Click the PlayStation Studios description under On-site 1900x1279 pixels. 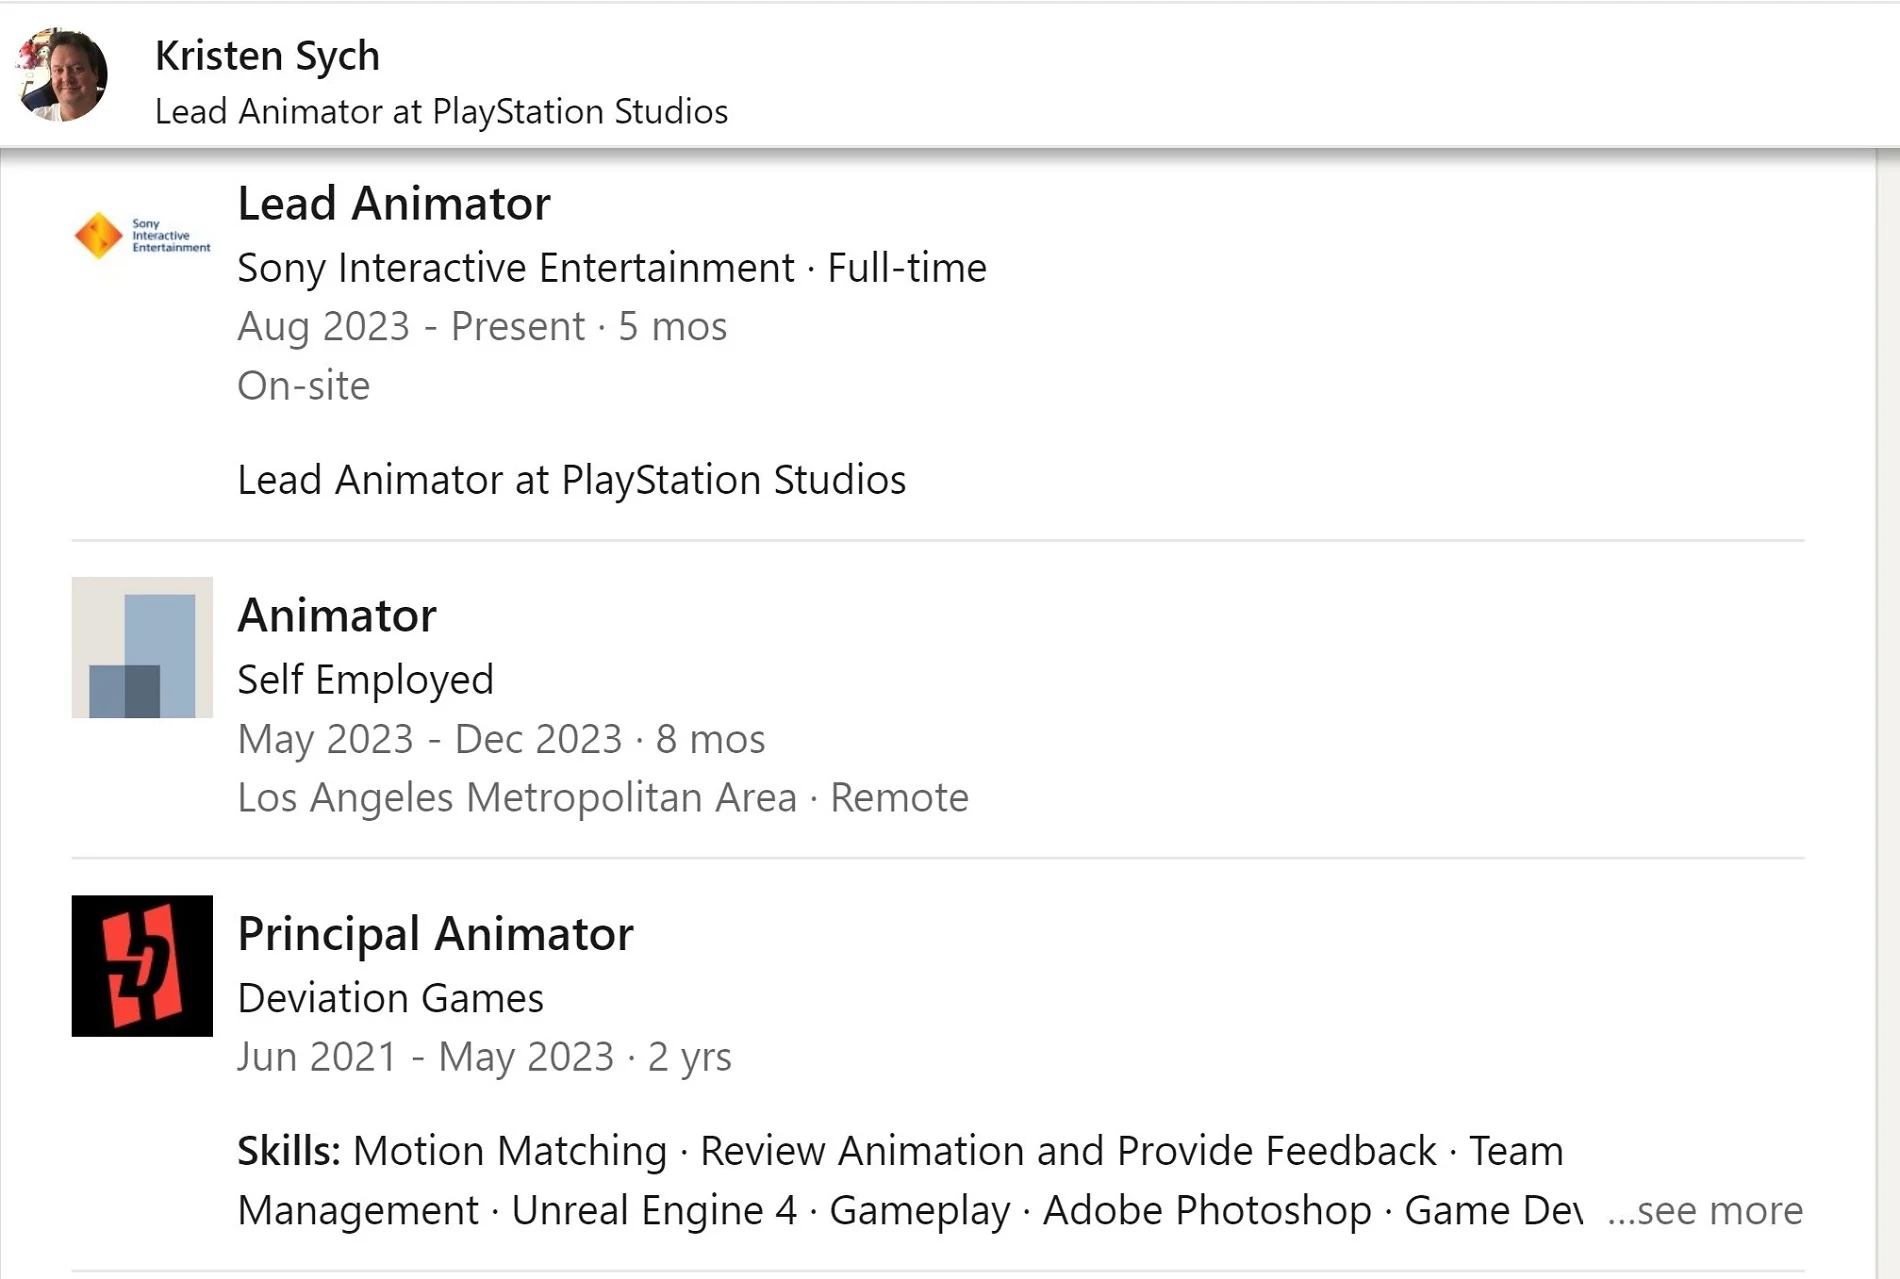[x=571, y=480]
